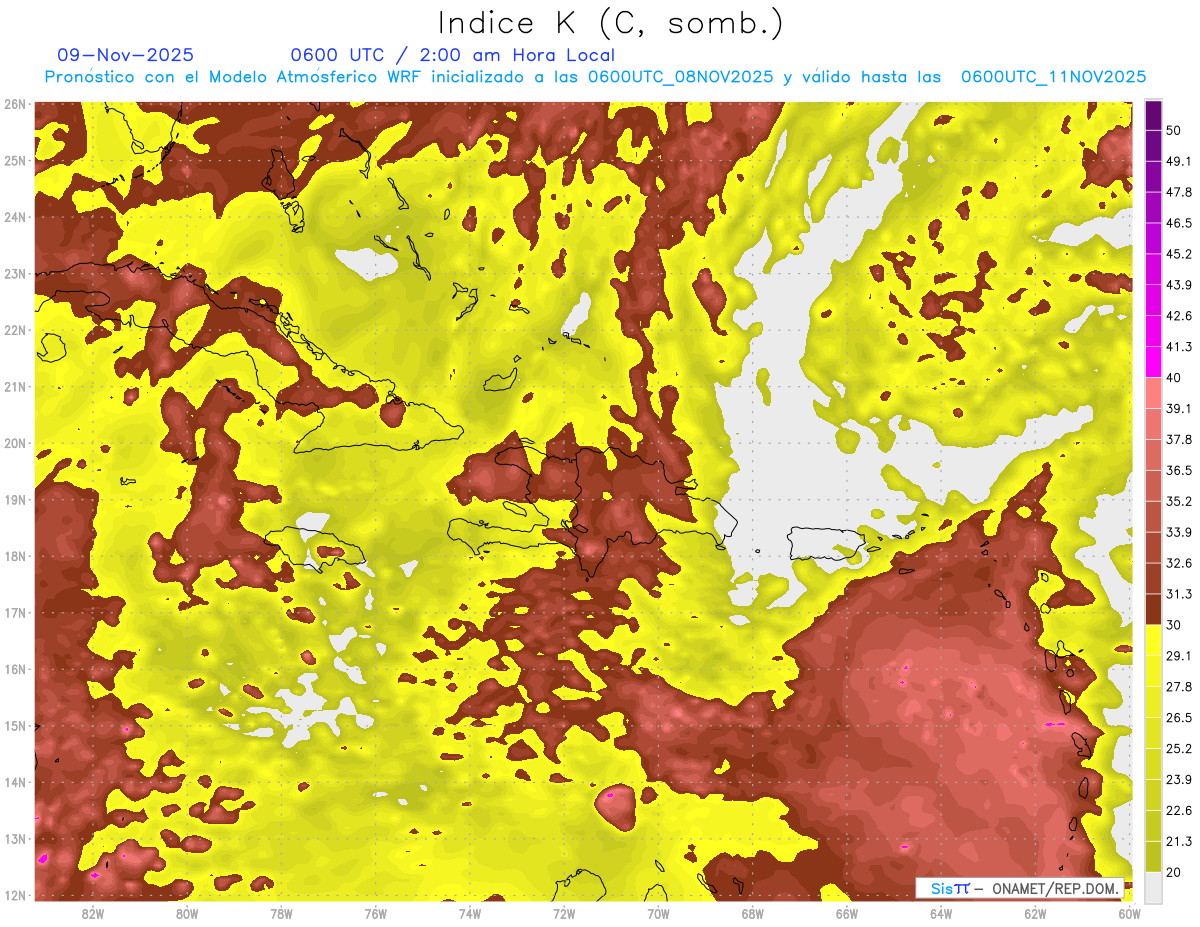Click the latitude label '12N'
This screenshot has height=927, width=1200.
pyautogui.click(x=15, y=895)
